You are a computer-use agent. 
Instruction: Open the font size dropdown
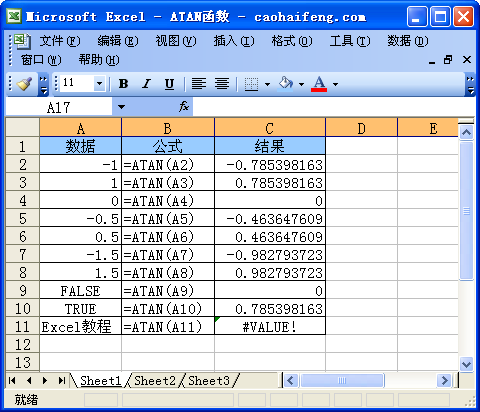tap(99, 83)
